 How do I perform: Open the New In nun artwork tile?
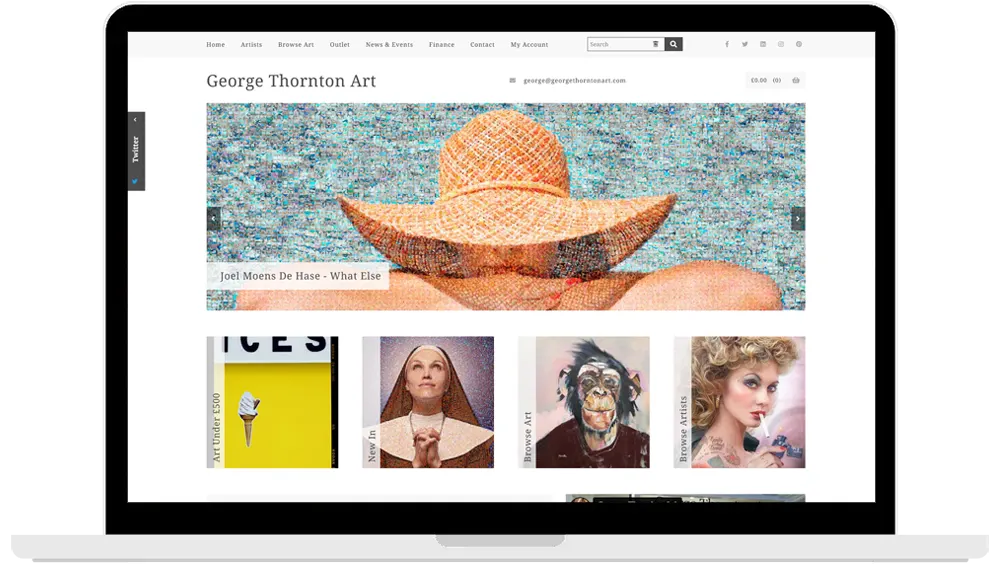point(428,403)
